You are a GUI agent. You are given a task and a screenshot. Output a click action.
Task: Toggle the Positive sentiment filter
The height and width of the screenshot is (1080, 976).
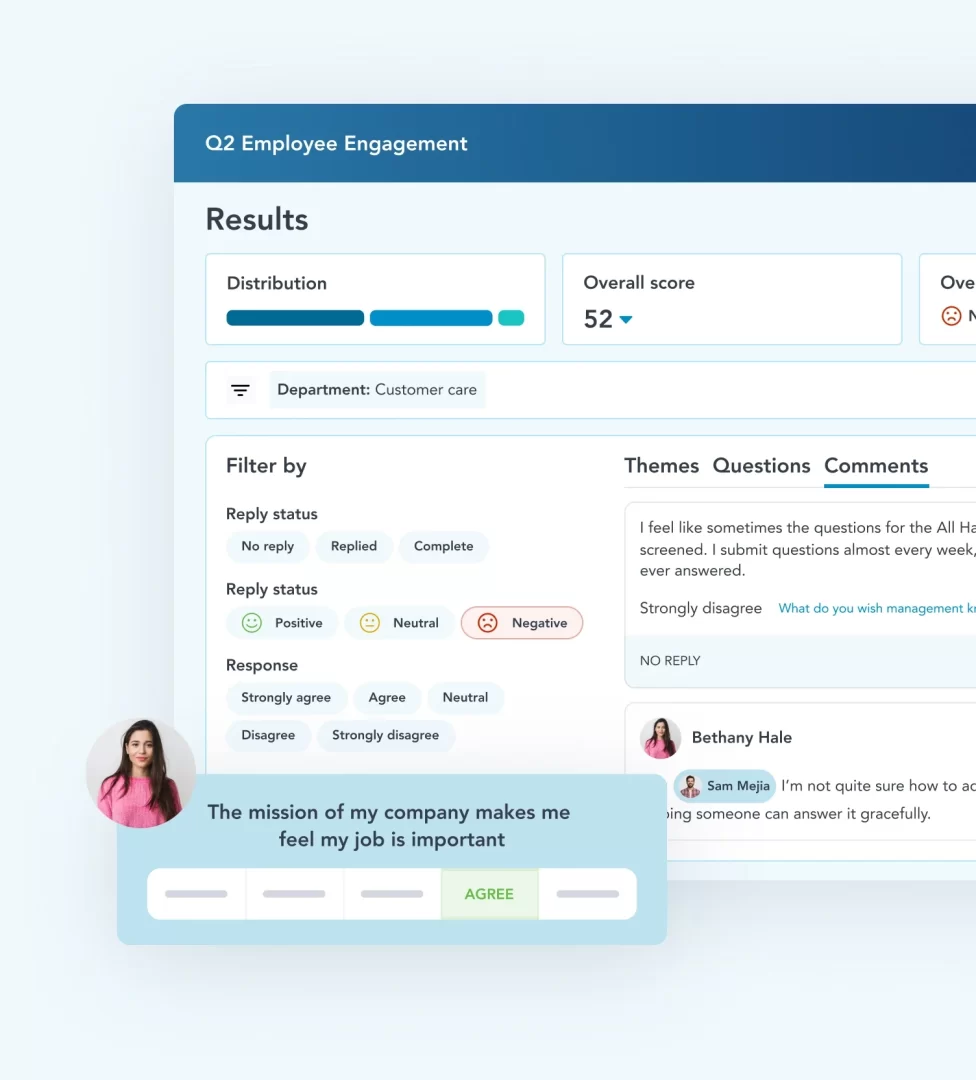(x=282, y=623)
